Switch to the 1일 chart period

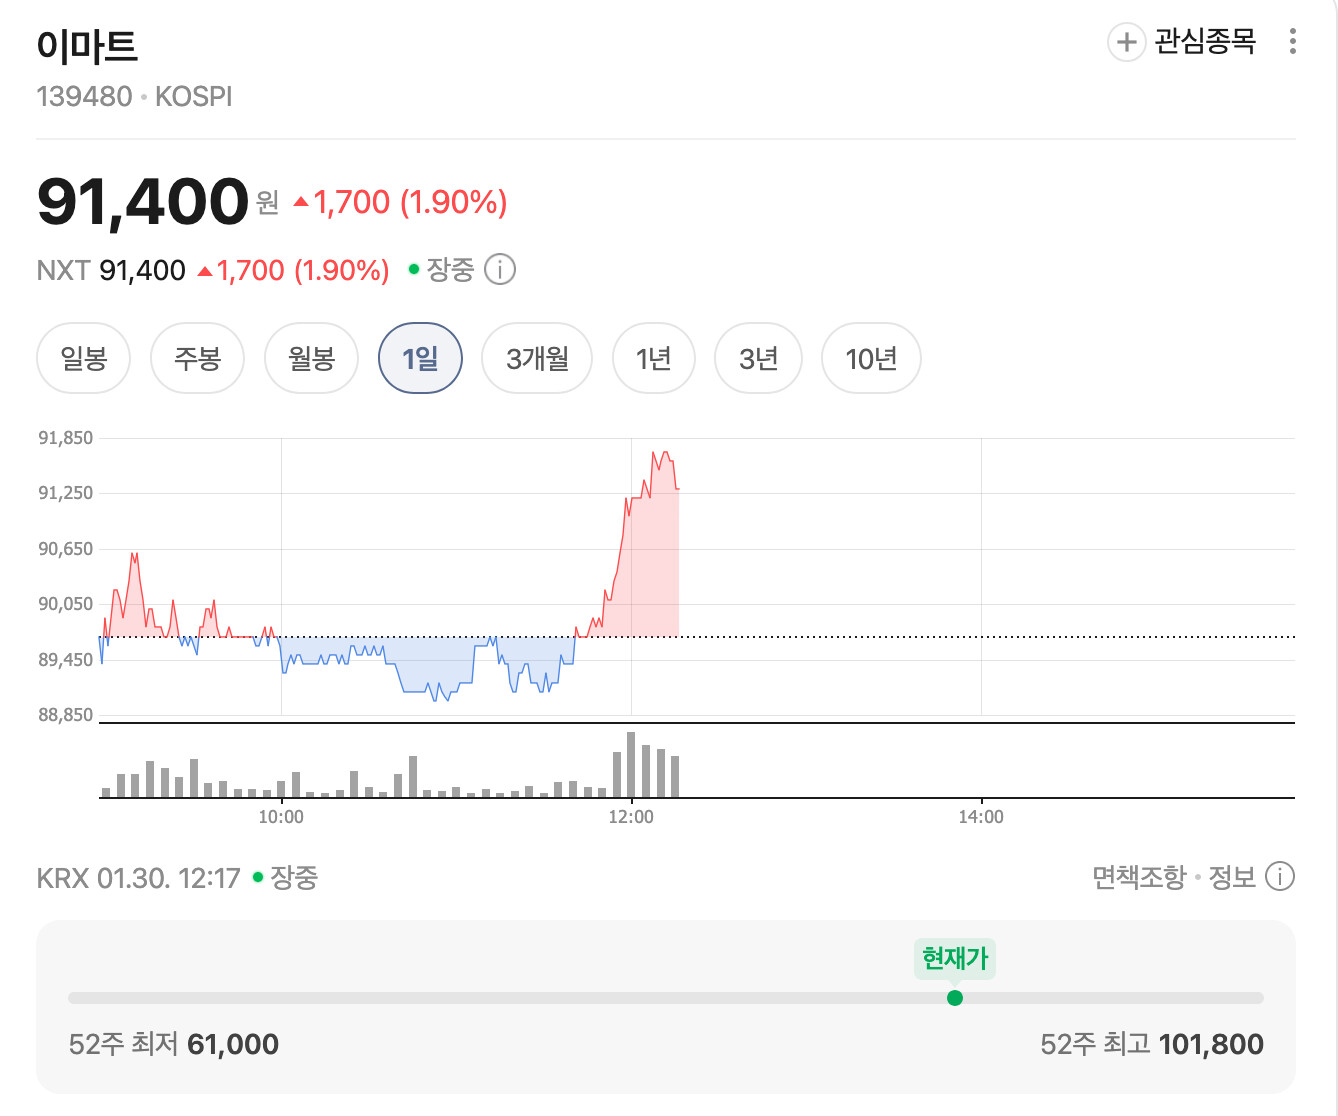420,358
